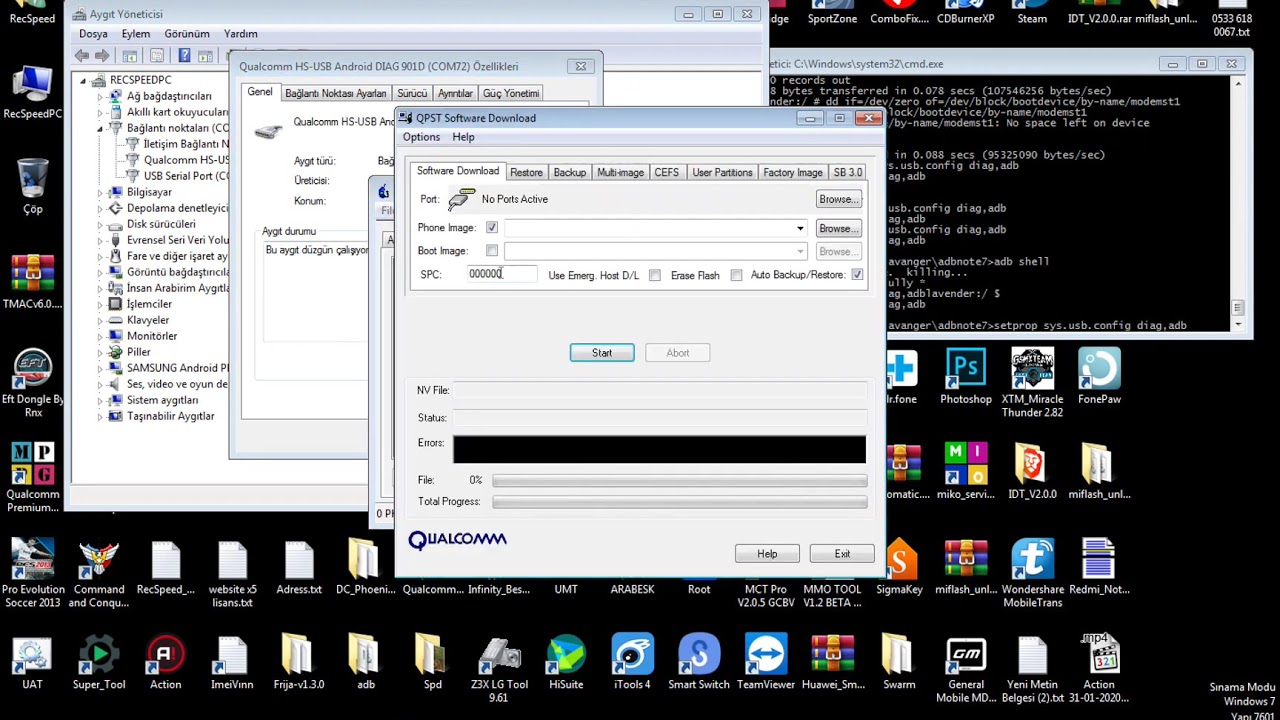Viewport: 1280px width, 720px height.
Task: Enable Use Emerg. Host D/L checkbox
Action: click(655, 275)
